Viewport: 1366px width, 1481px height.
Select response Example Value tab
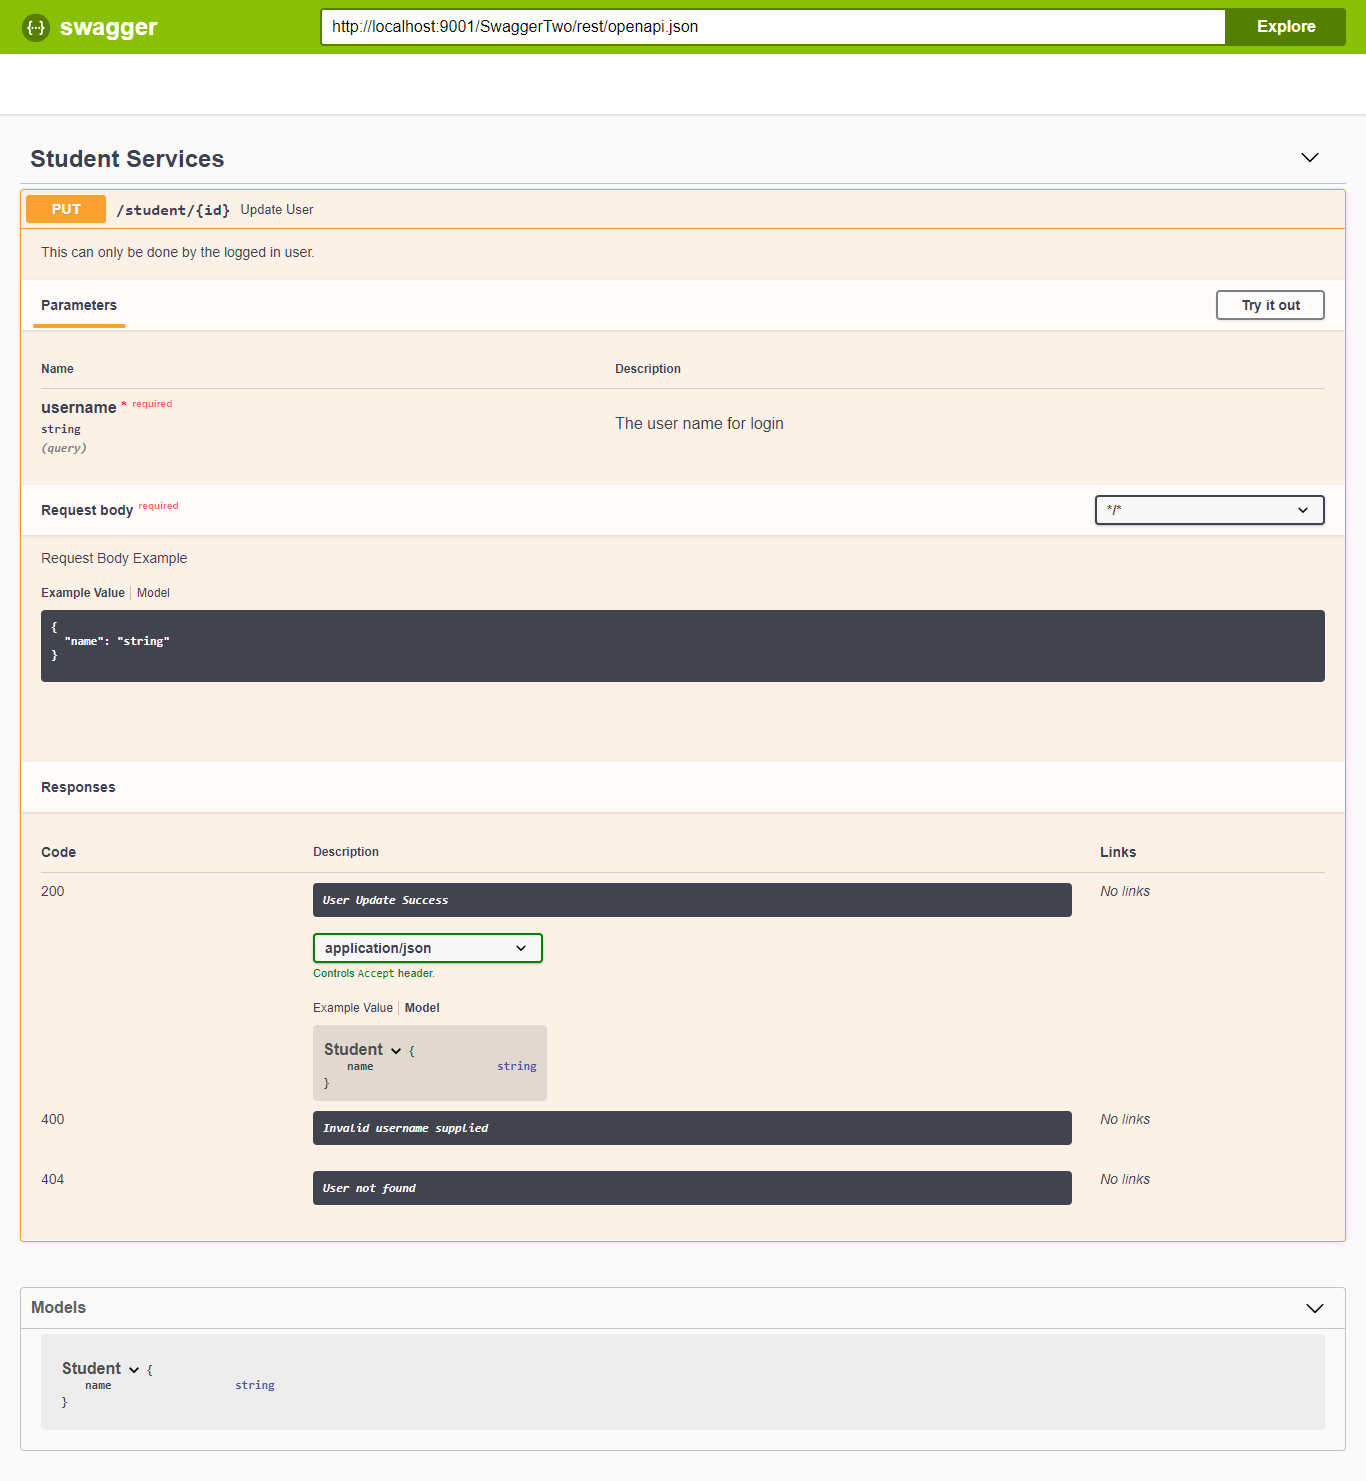353,1008
